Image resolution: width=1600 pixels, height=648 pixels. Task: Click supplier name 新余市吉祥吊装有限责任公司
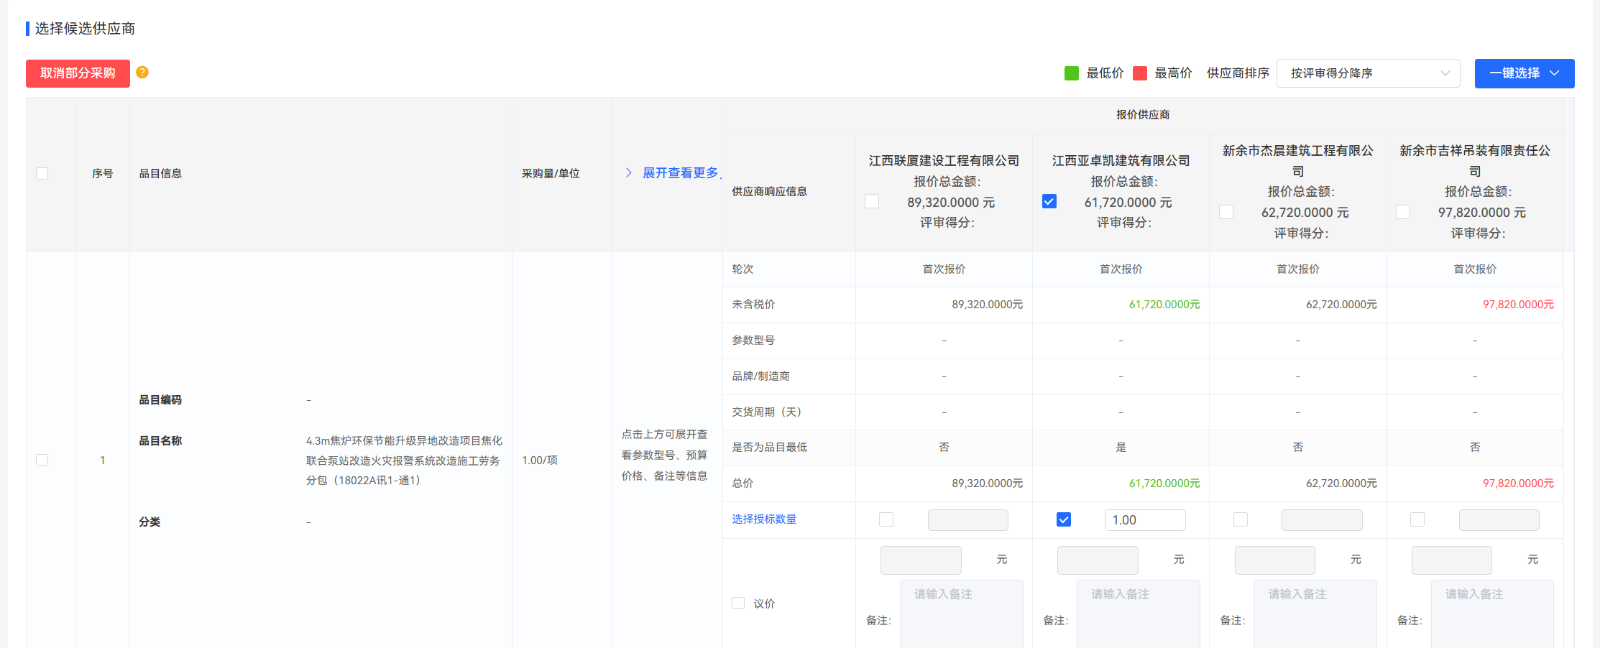[1475, 160]
